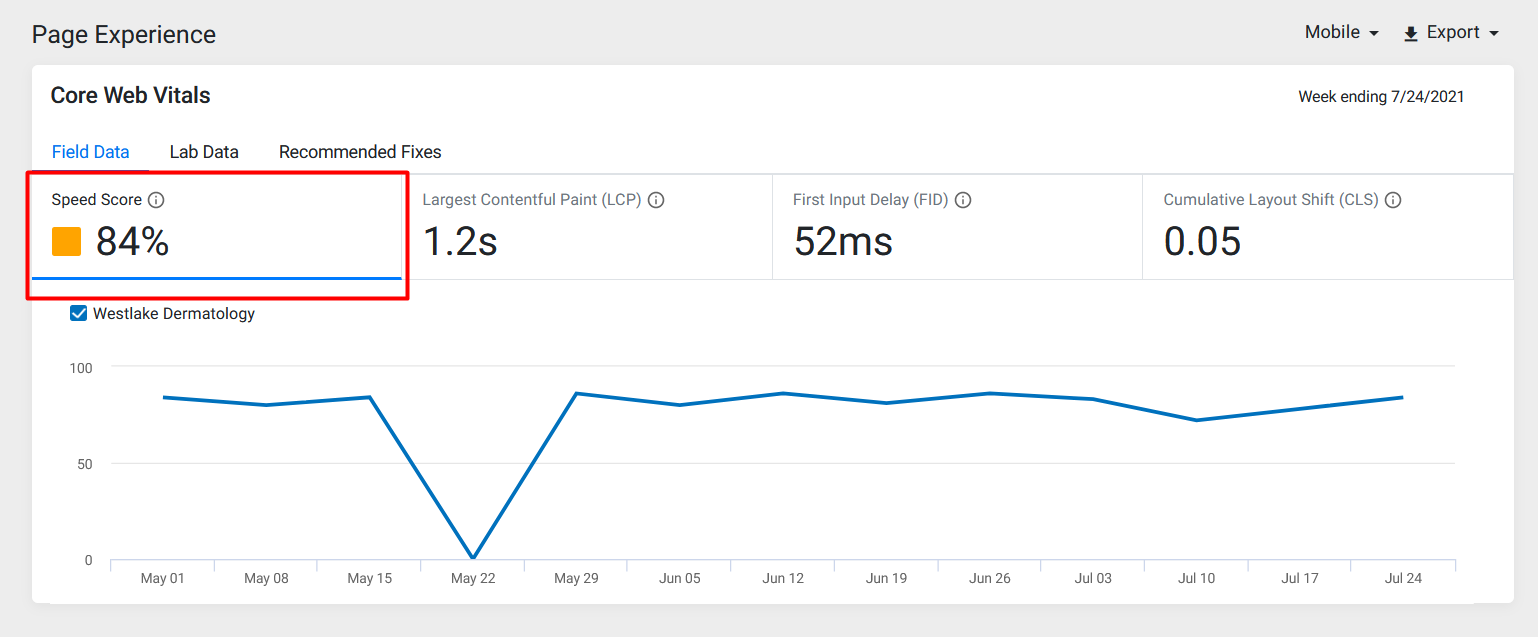Open the Recommended Fixes tab
This screenshot has height=637, width=1538.
pyautogui.click(x=360, y=152)
